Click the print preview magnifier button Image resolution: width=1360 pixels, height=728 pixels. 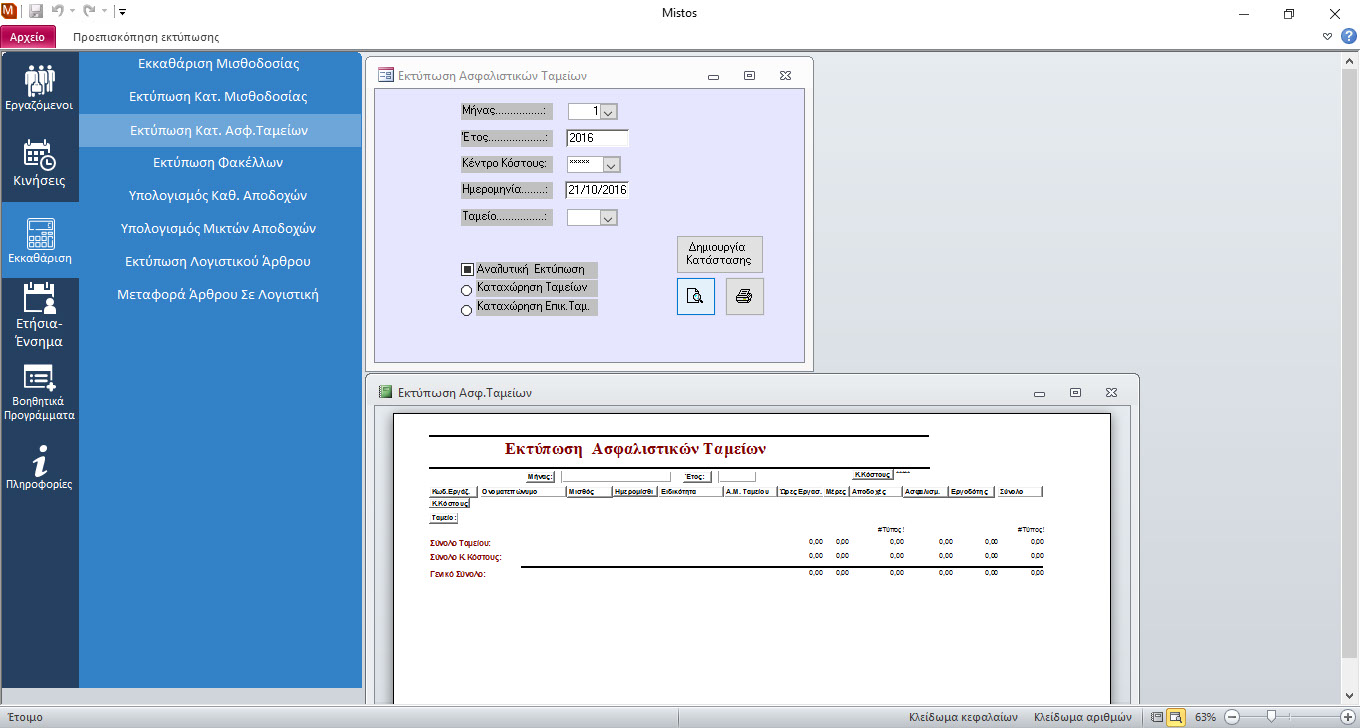pyautogui.click(x=696, y=296)
